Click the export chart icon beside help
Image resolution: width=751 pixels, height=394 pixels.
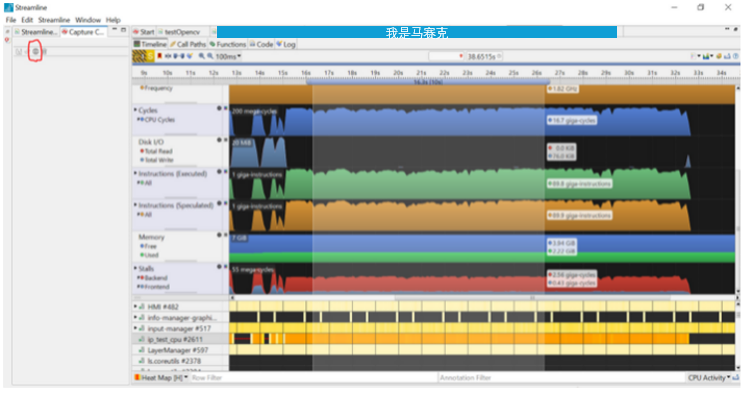click(727, 56)
